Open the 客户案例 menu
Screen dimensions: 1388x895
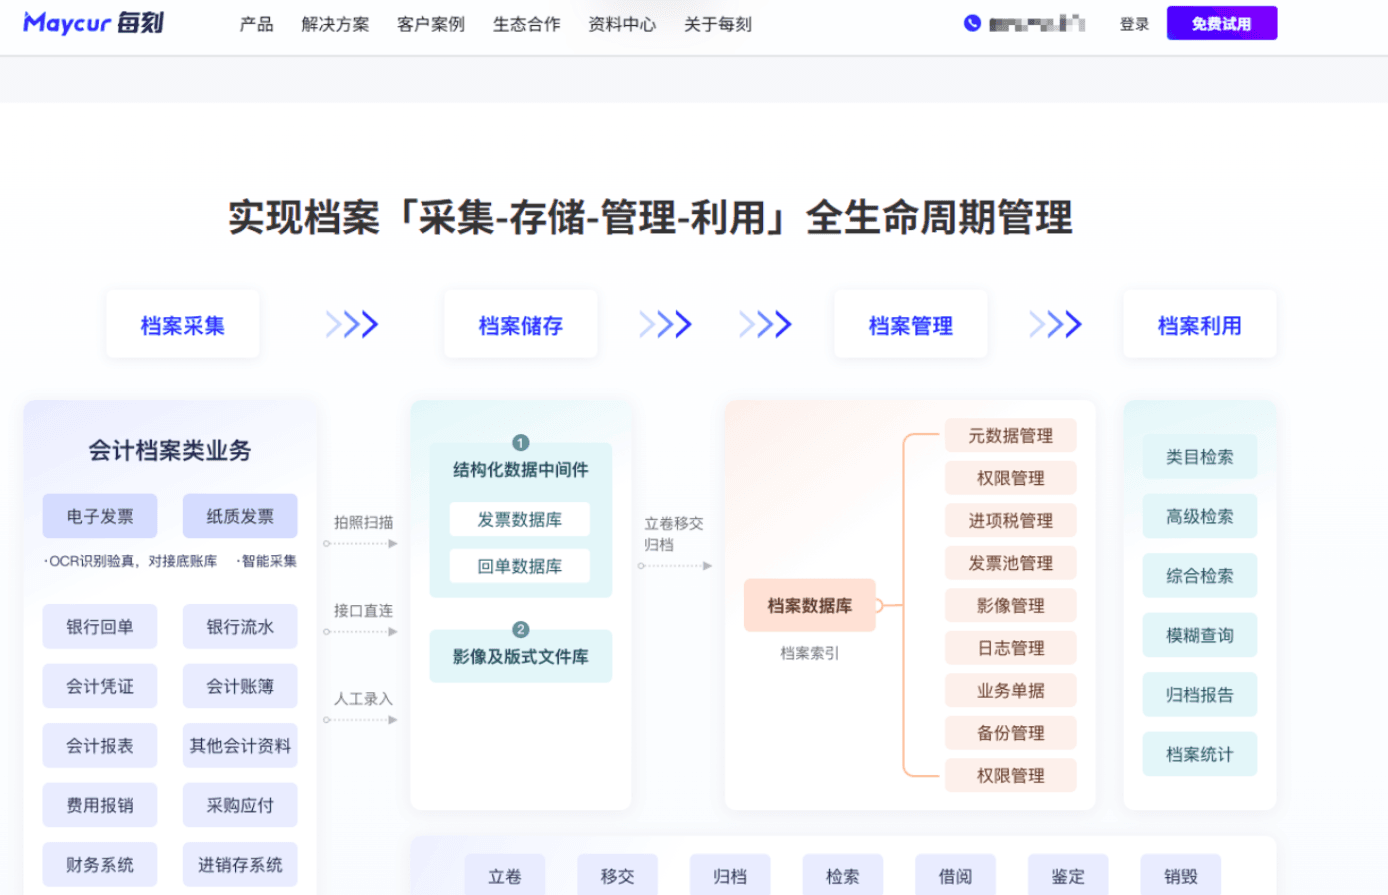[x=431, y=24]
